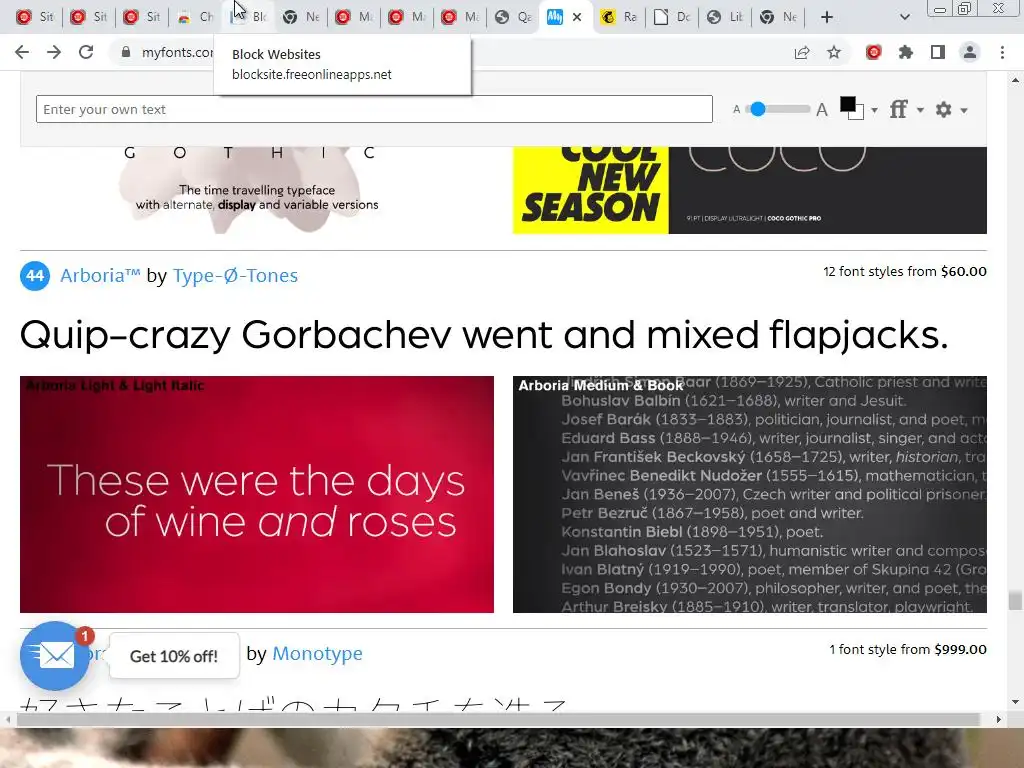Expand the gear settings dropdown arrow
This screenshot has height=768, width=1024.
click(x=964, y=110)
